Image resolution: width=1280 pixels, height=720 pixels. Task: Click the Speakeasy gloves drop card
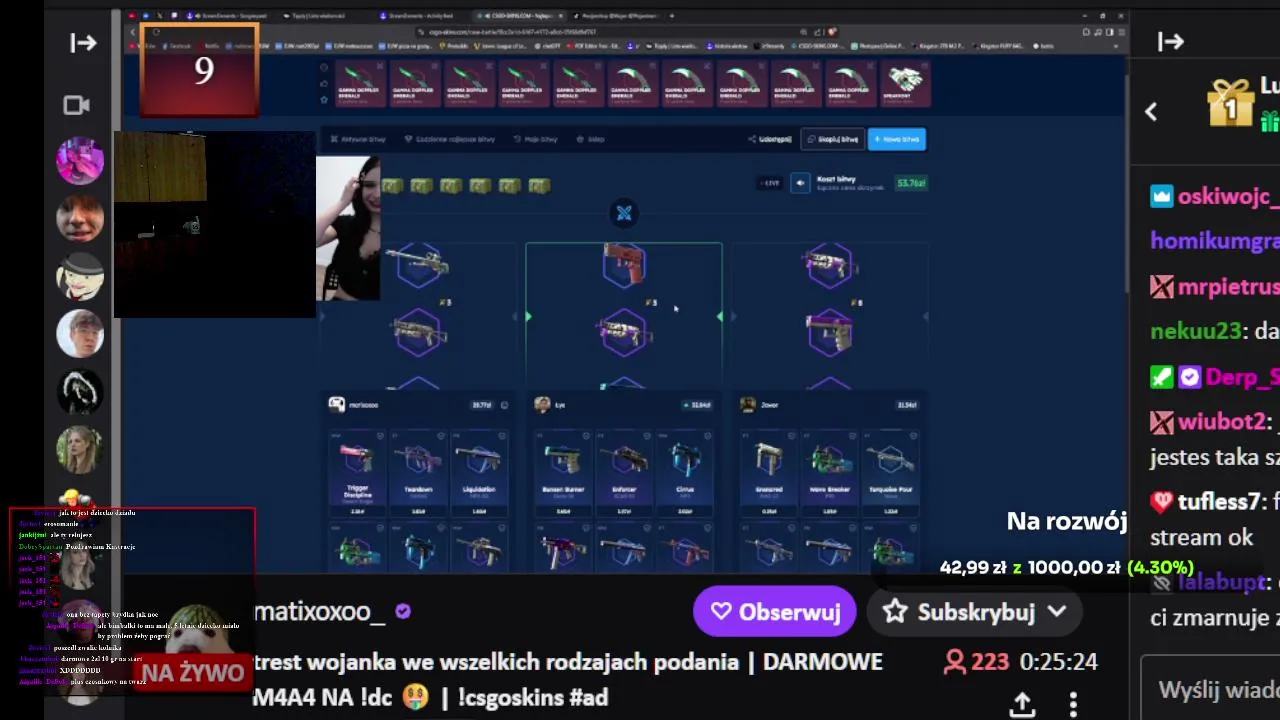(x=905, y=84)
